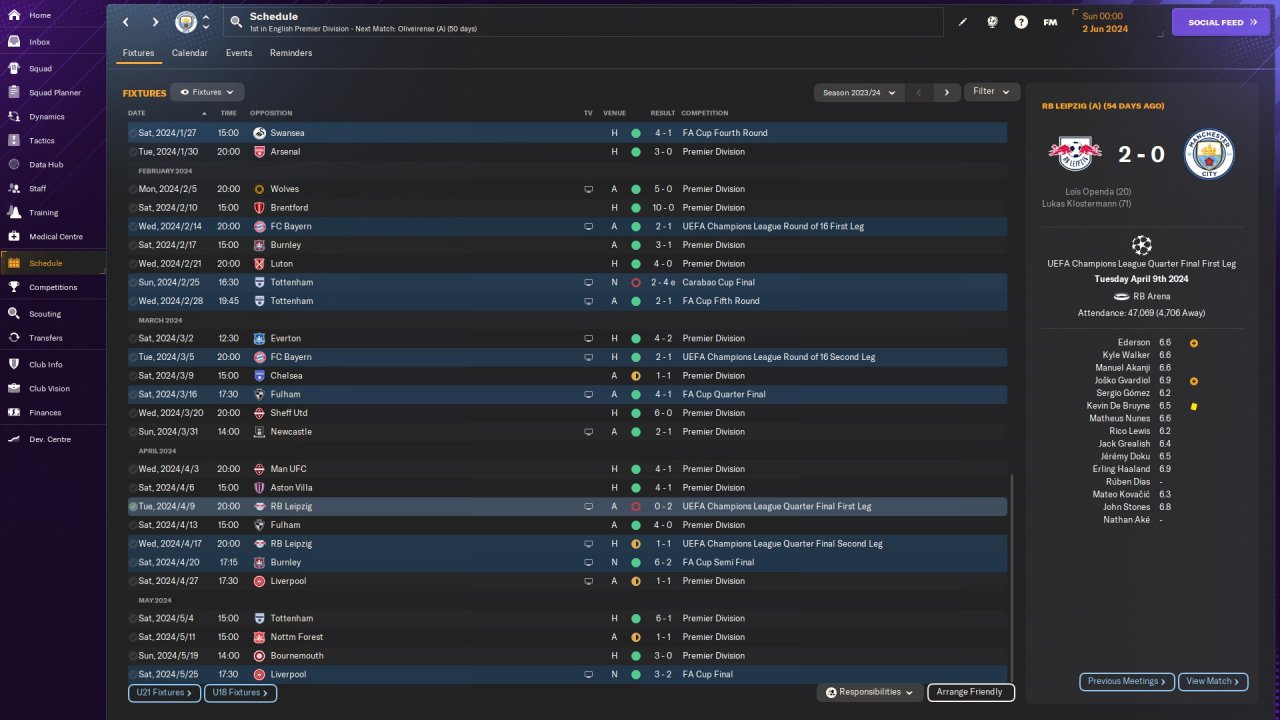Image resolution: width=1280 pixels, height=720 pixels.
Task: Select the row marker for the Nottm Forest fixture
Action: 133,637
